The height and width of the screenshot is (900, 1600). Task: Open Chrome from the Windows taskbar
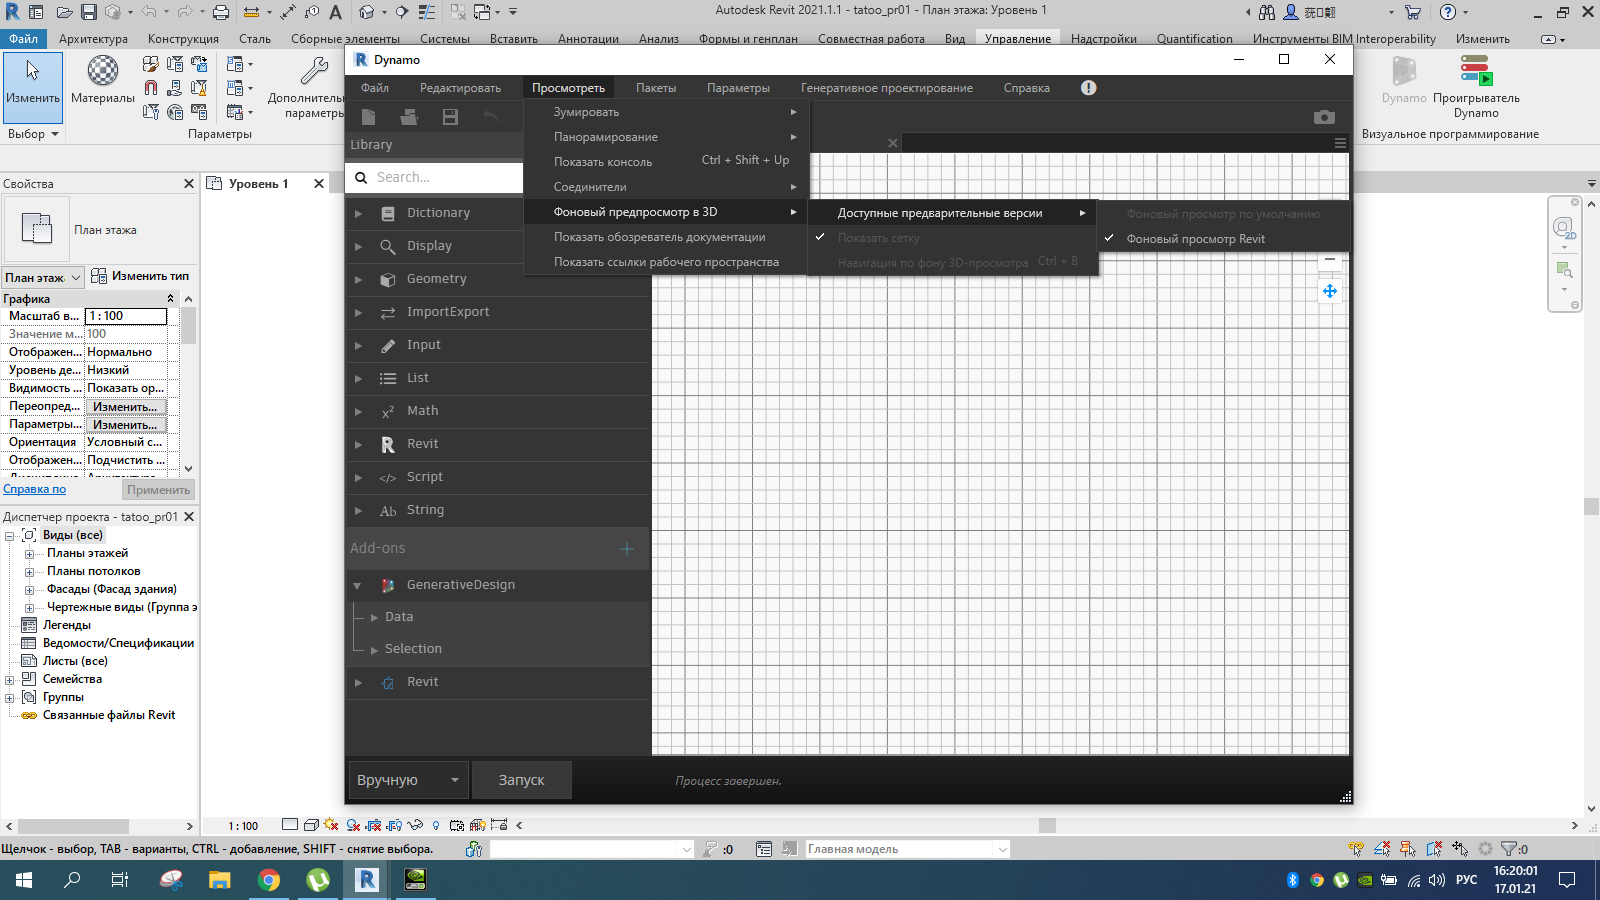pyautogui.click(x=269, y=880)
